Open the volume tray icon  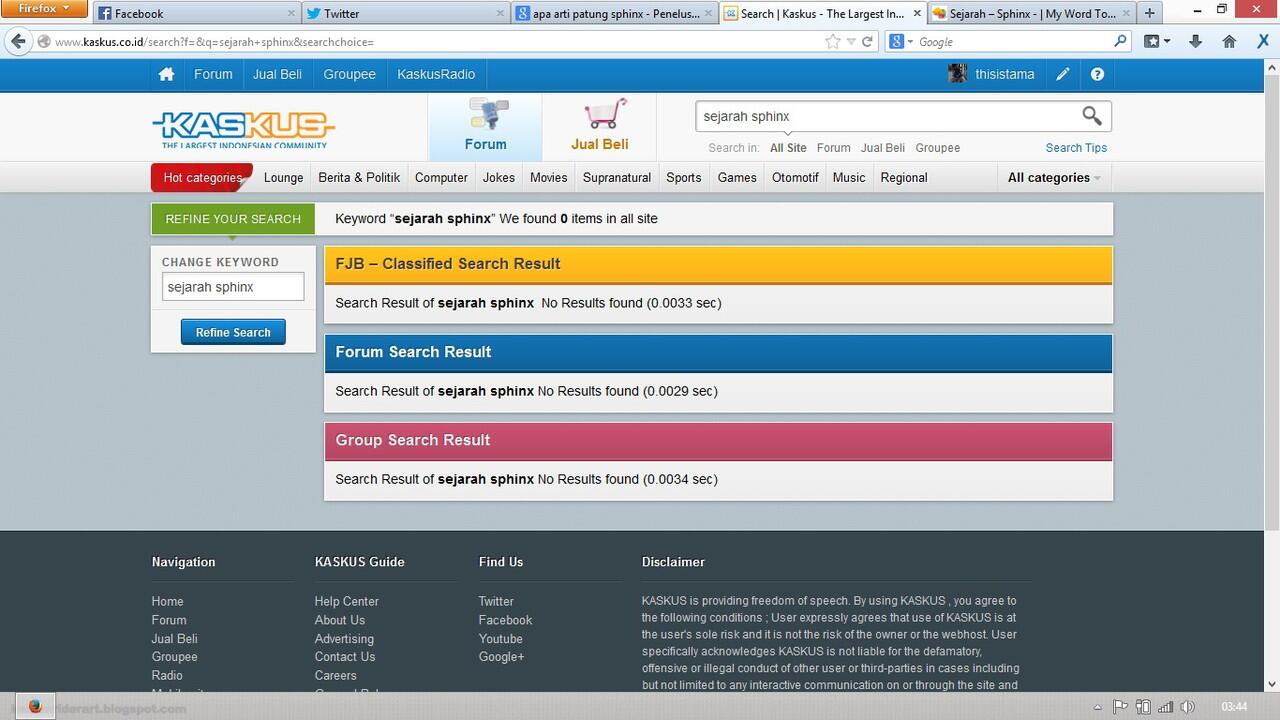[x=1189, y=707]
